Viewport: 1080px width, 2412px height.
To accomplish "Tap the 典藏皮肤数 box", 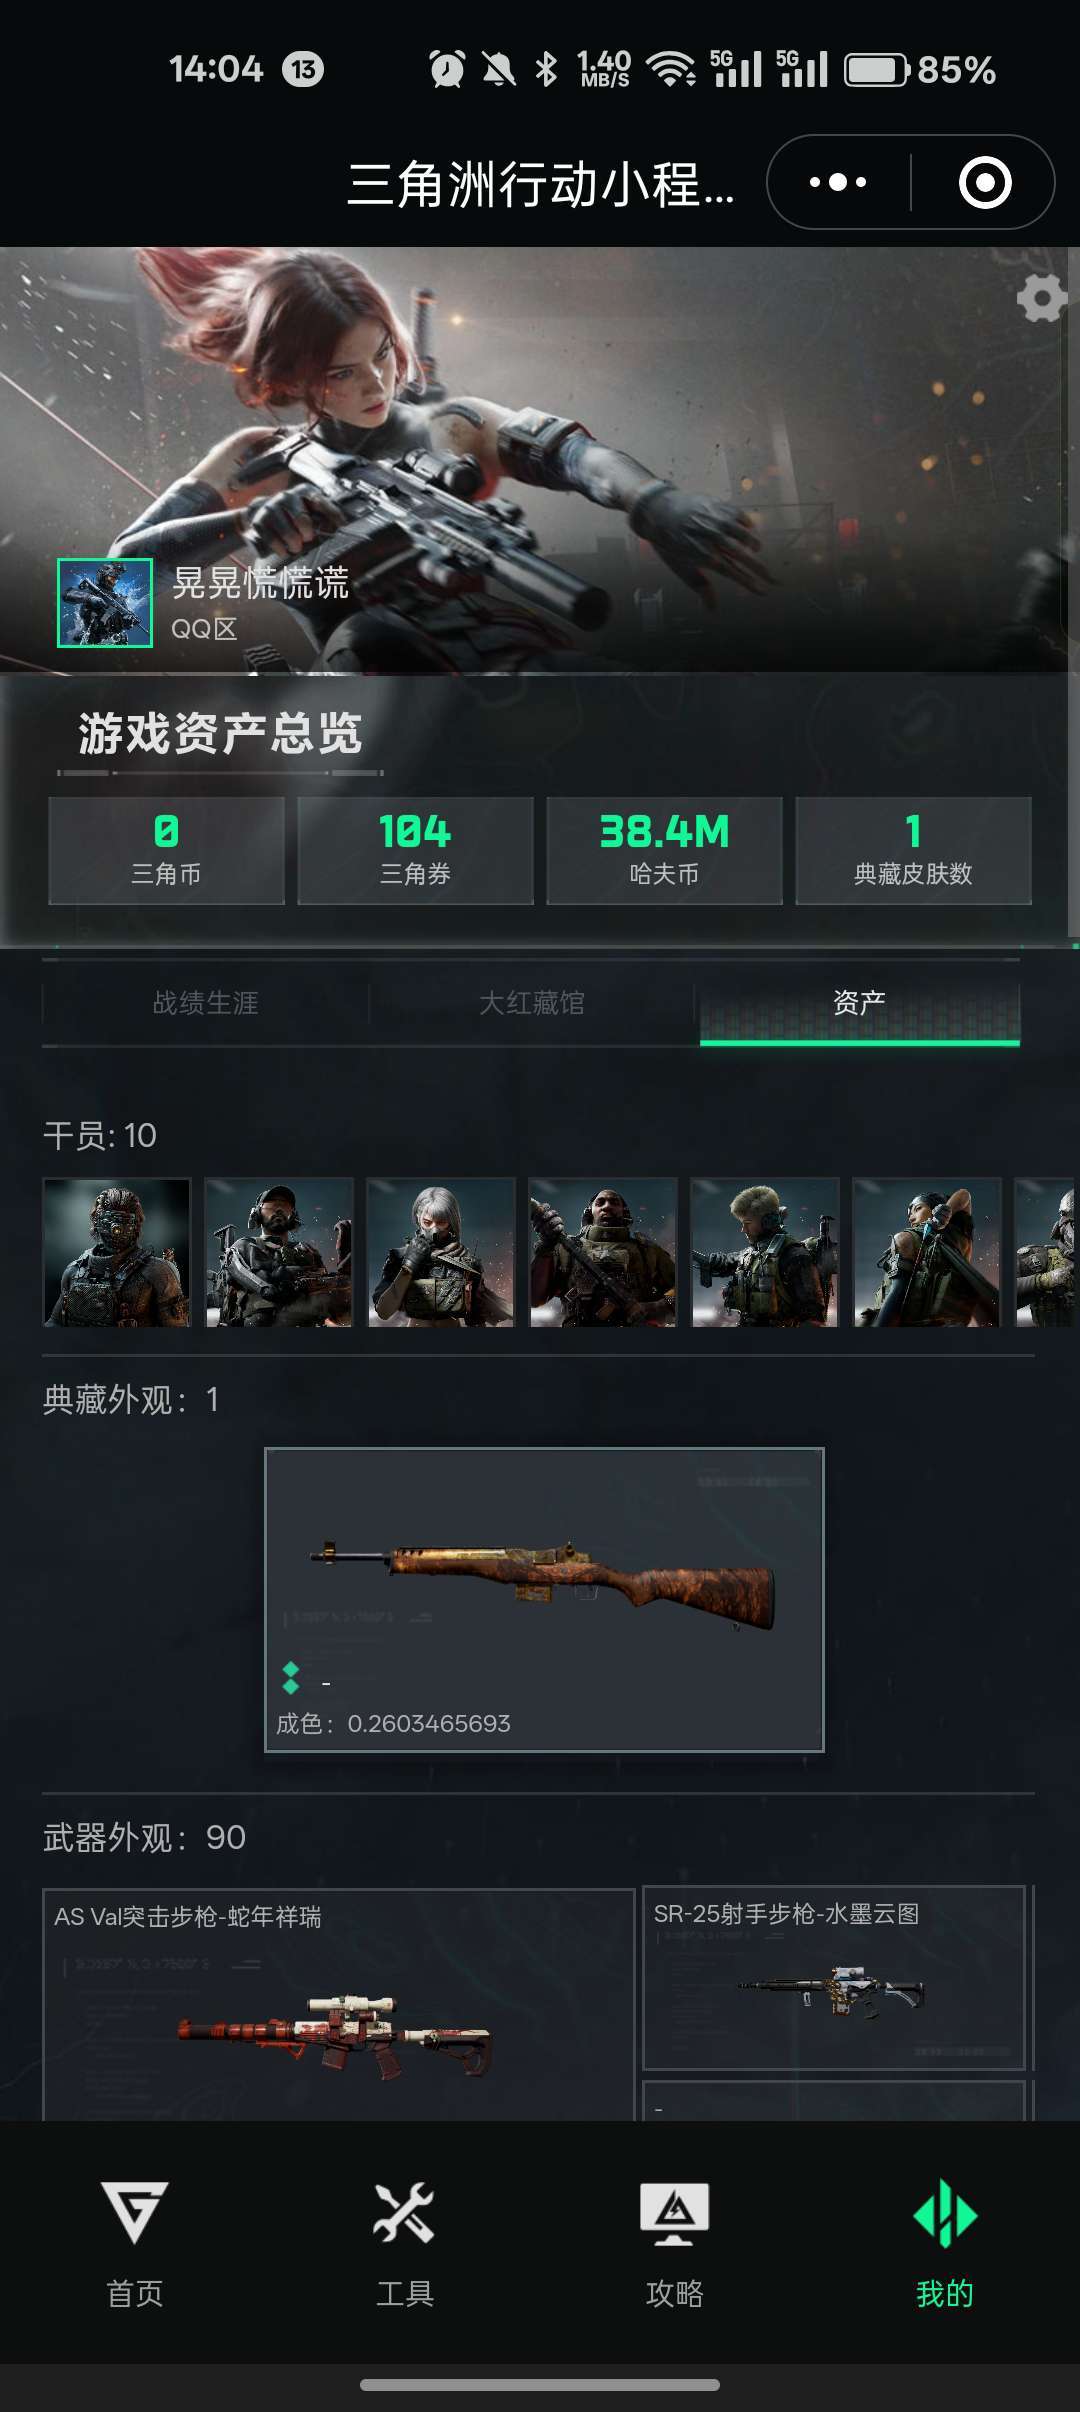I will point(913,851).
